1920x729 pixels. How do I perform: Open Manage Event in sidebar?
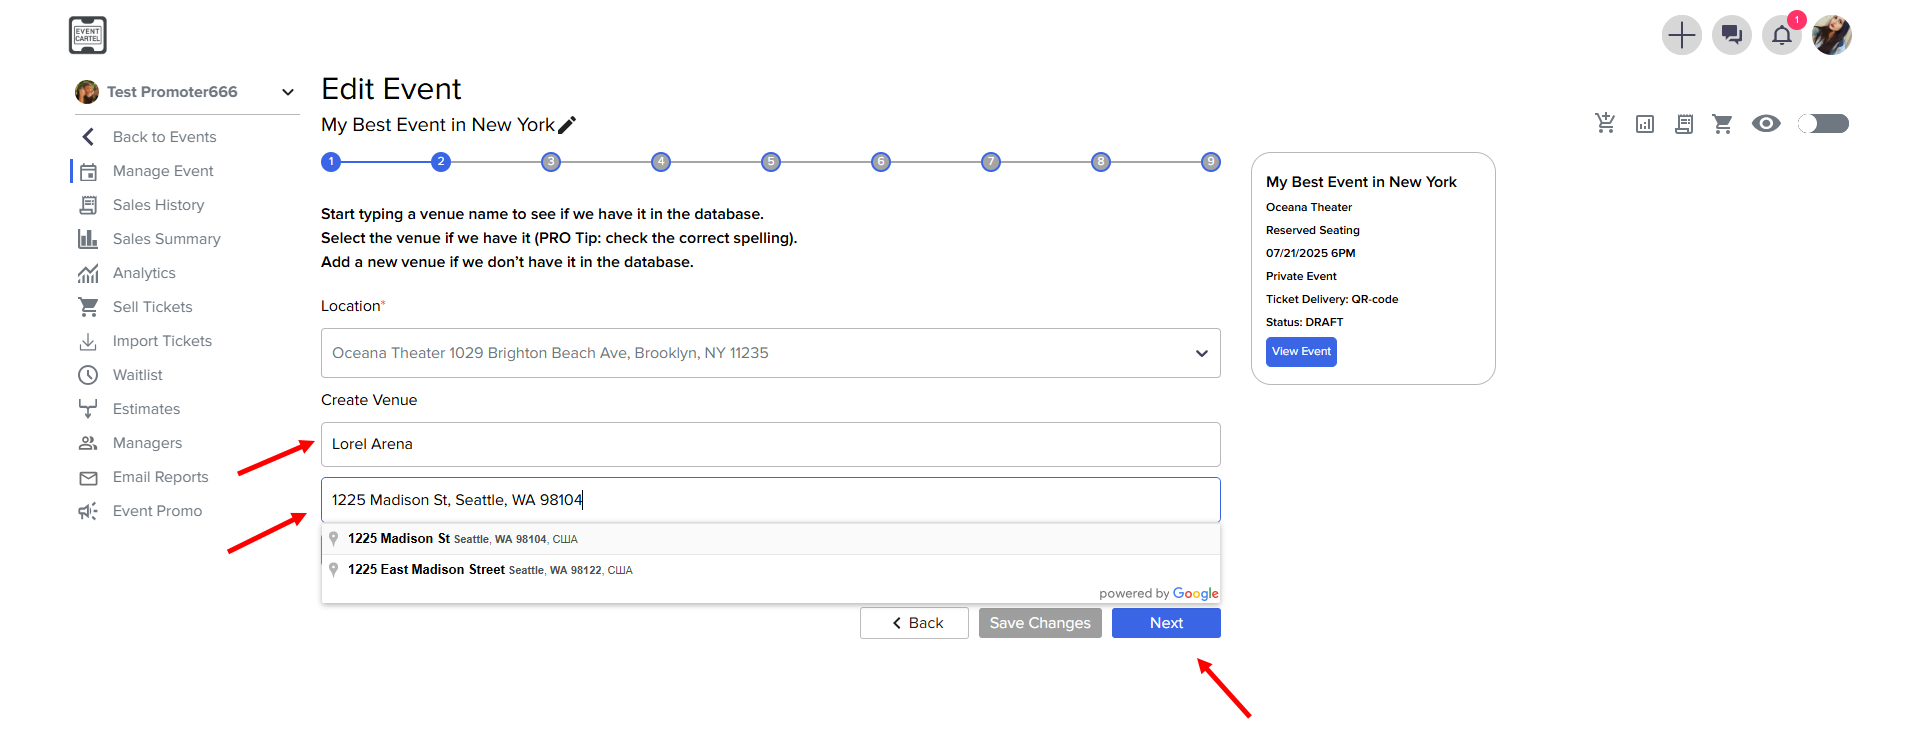click(163, 171)
